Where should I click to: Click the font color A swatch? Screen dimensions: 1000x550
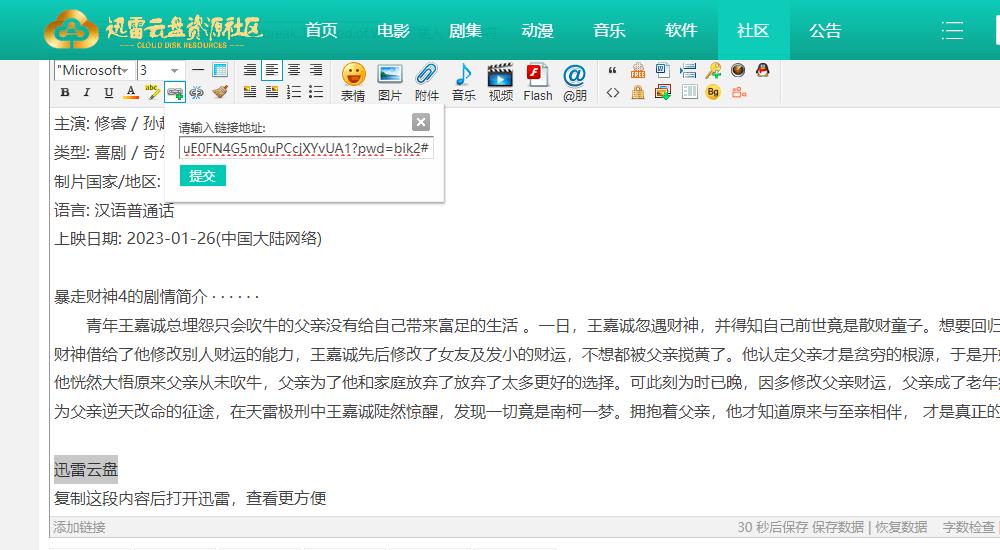(x=131, y=92)
